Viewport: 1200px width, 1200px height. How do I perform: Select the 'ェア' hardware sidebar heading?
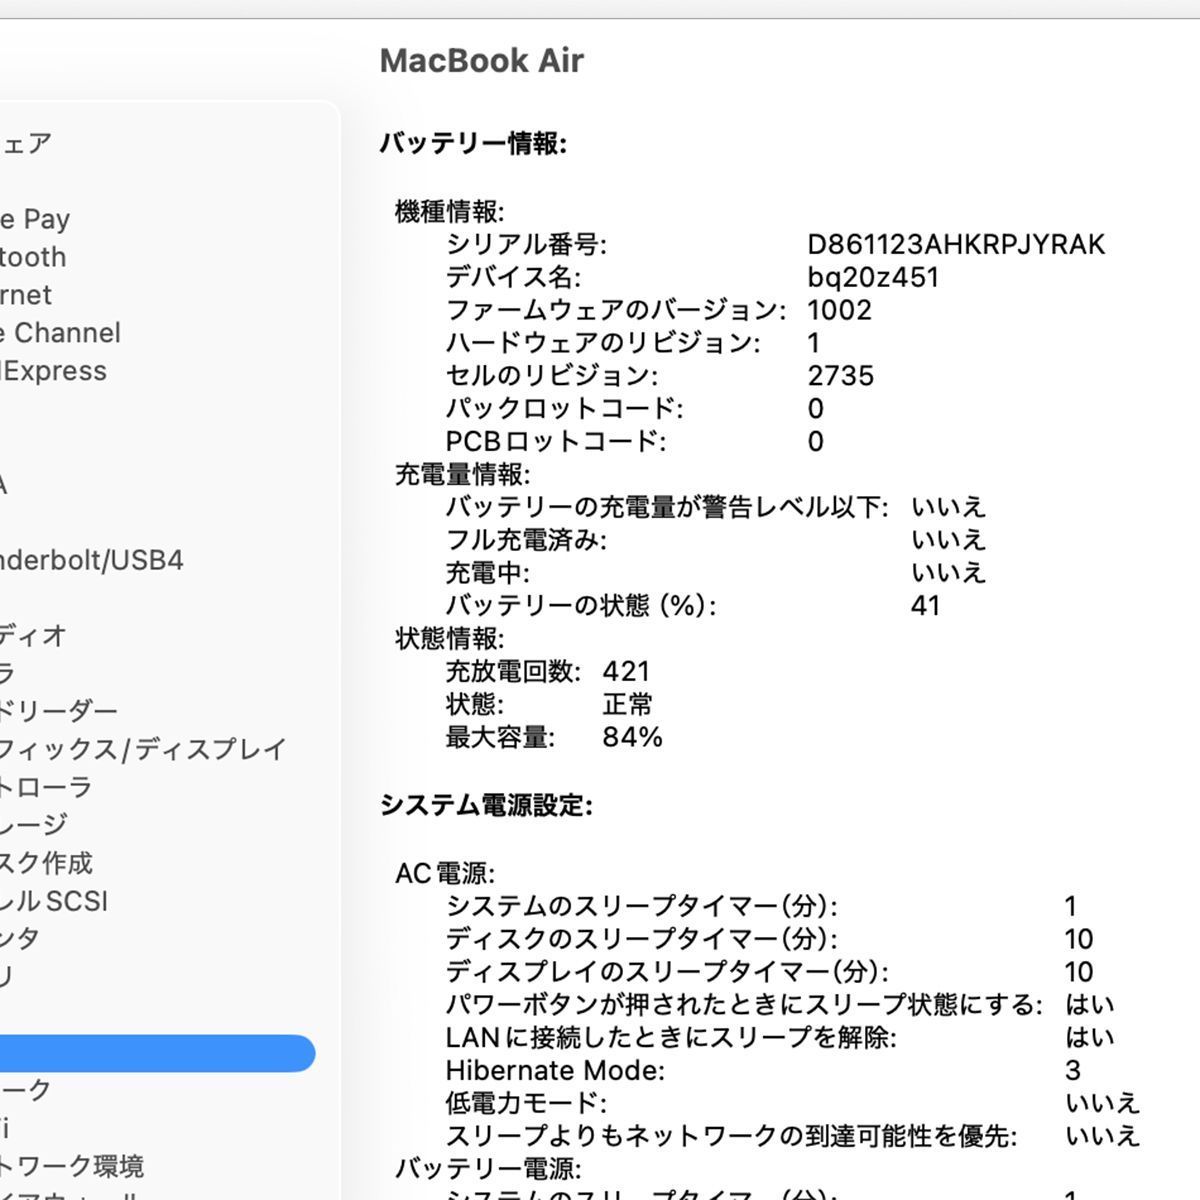click(26, 144)
